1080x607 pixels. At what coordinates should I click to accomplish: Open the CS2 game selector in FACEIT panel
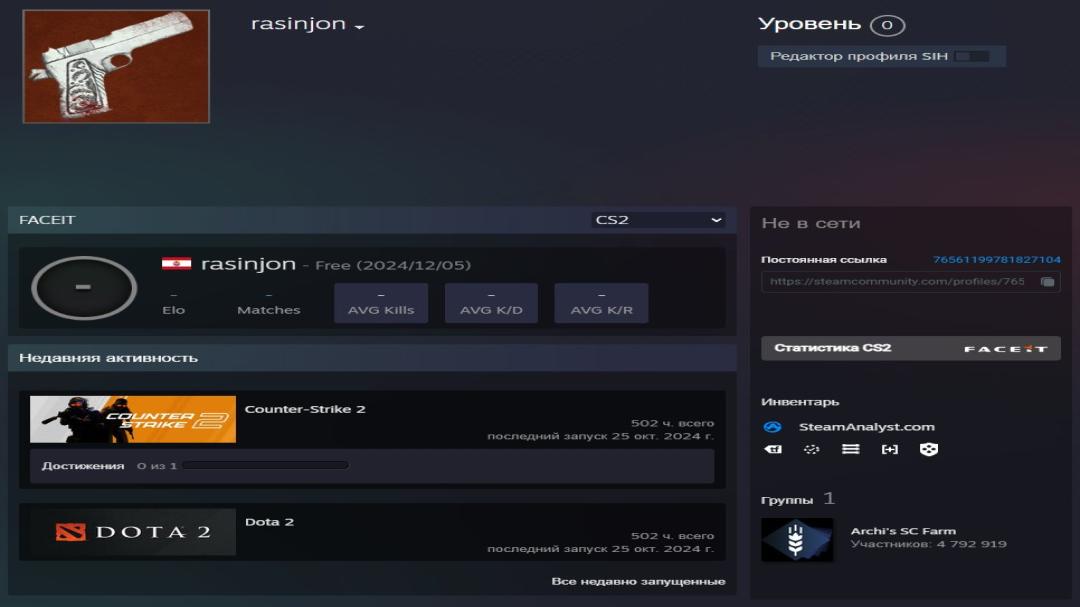658,220
